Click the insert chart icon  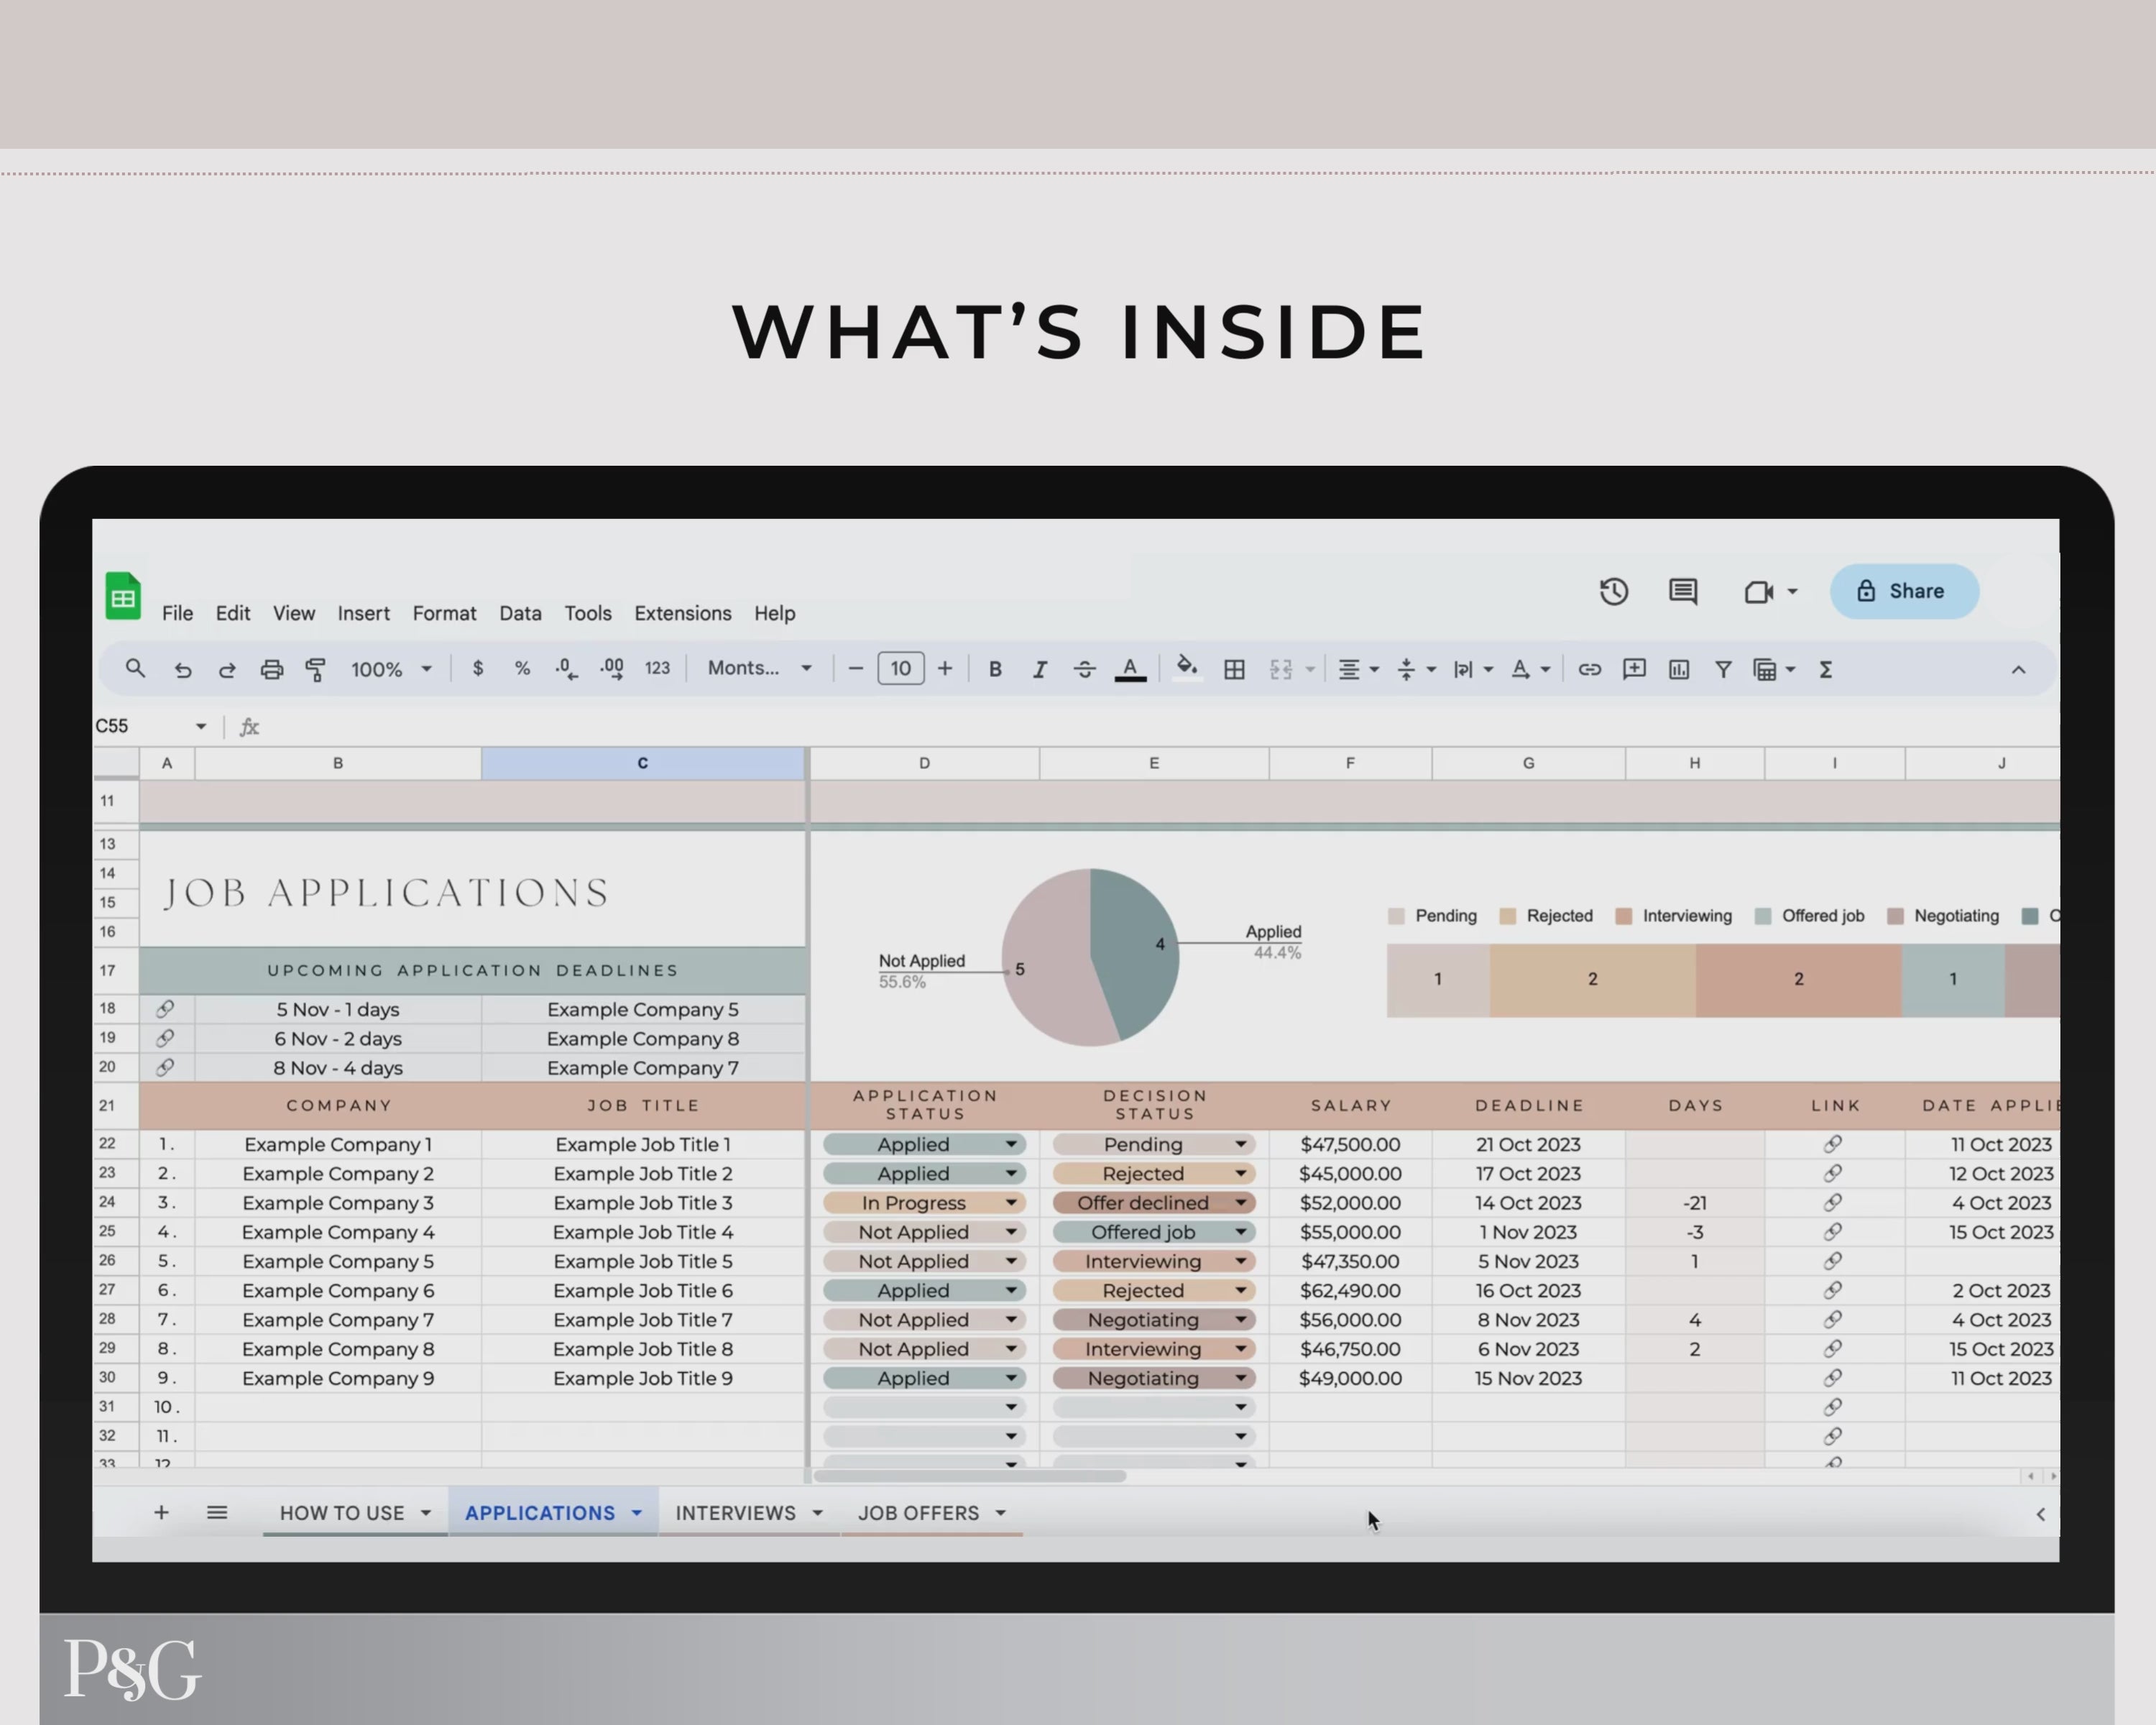pyautogui.click(x=1678, y=669)
